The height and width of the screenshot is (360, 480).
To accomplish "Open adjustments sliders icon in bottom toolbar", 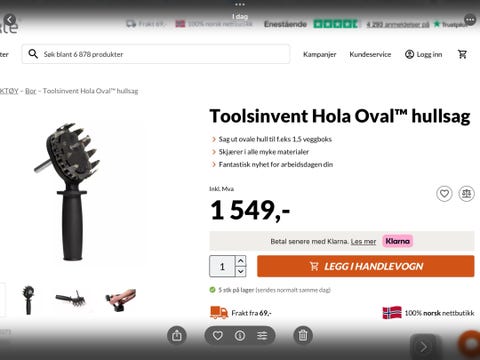I will pyautogui.click(x=262, y=336).
